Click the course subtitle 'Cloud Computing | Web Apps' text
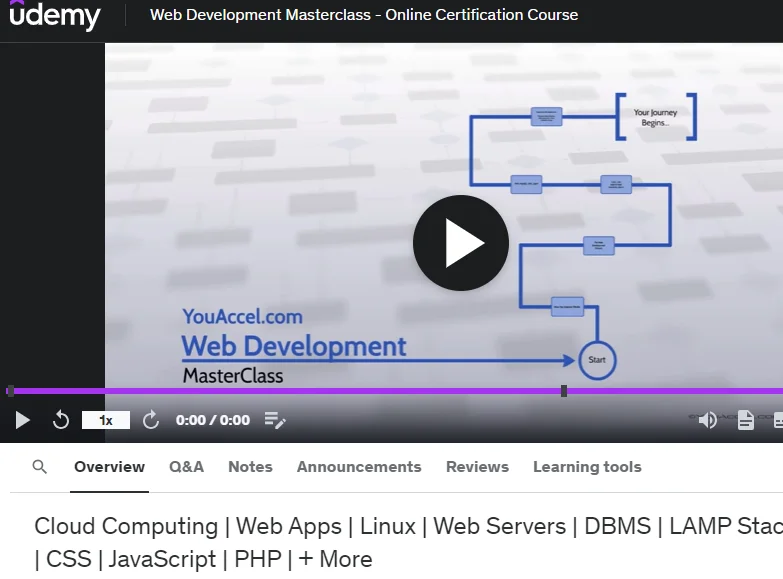 pyautogui.click(x=408, y=543)
